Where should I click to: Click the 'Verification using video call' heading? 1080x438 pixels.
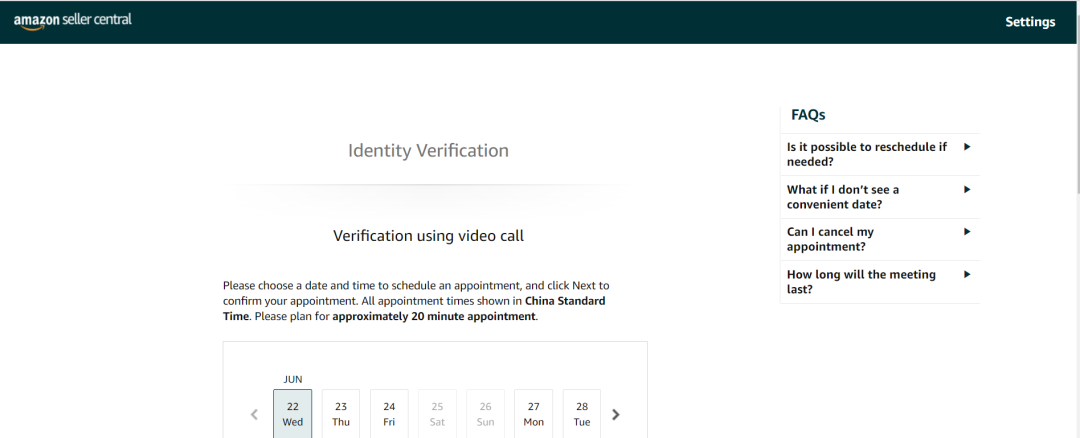tap(428, 236)
